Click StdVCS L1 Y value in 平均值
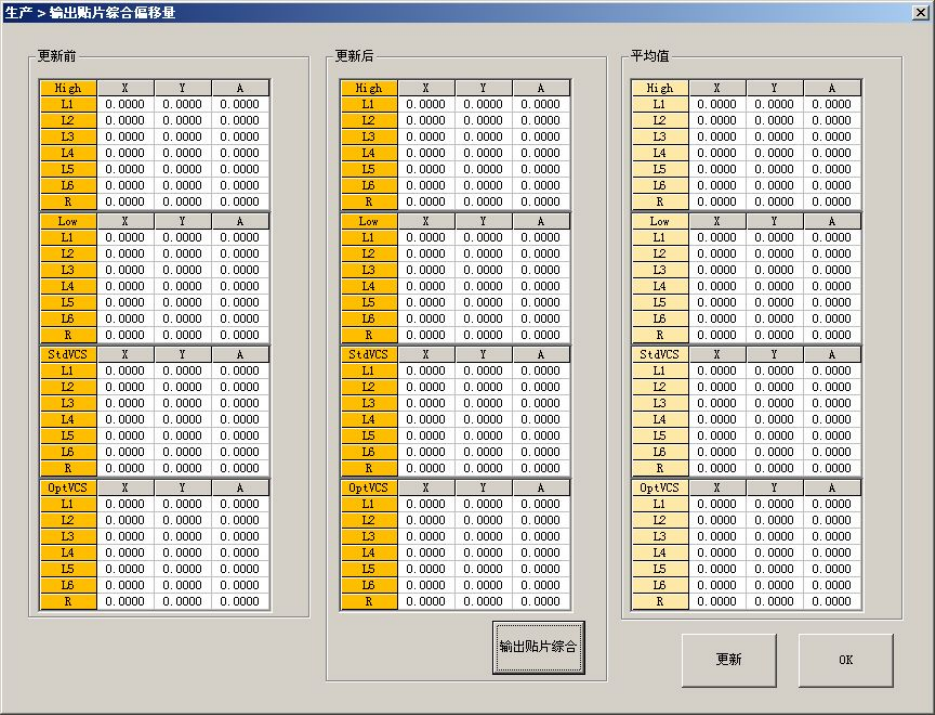 [x=774, y=371]
